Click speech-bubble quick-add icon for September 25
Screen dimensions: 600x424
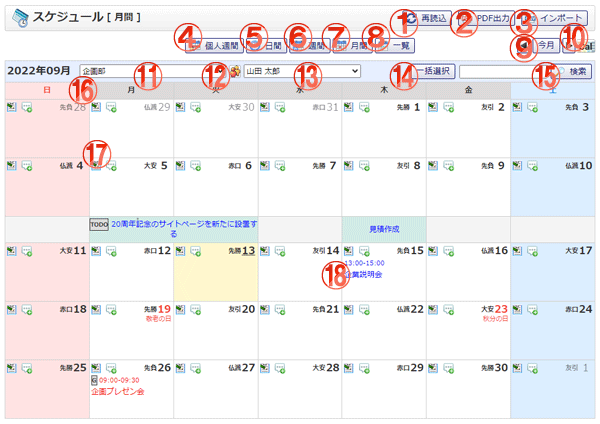click(27, 368)
